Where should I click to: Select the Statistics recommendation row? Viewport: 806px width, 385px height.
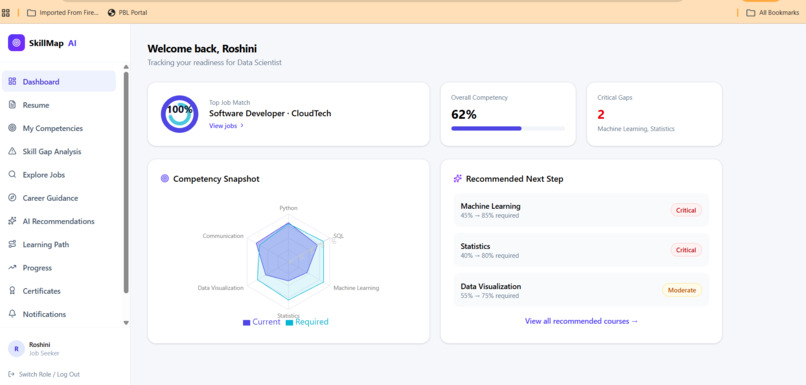pos(581,250)
